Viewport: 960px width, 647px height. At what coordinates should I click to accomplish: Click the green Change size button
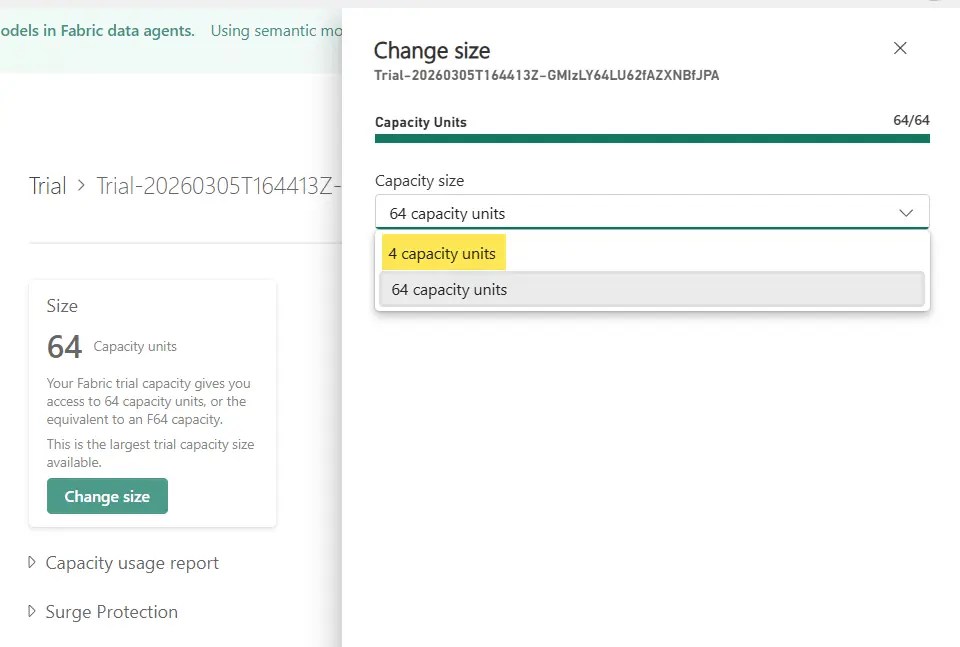point(107,496)
